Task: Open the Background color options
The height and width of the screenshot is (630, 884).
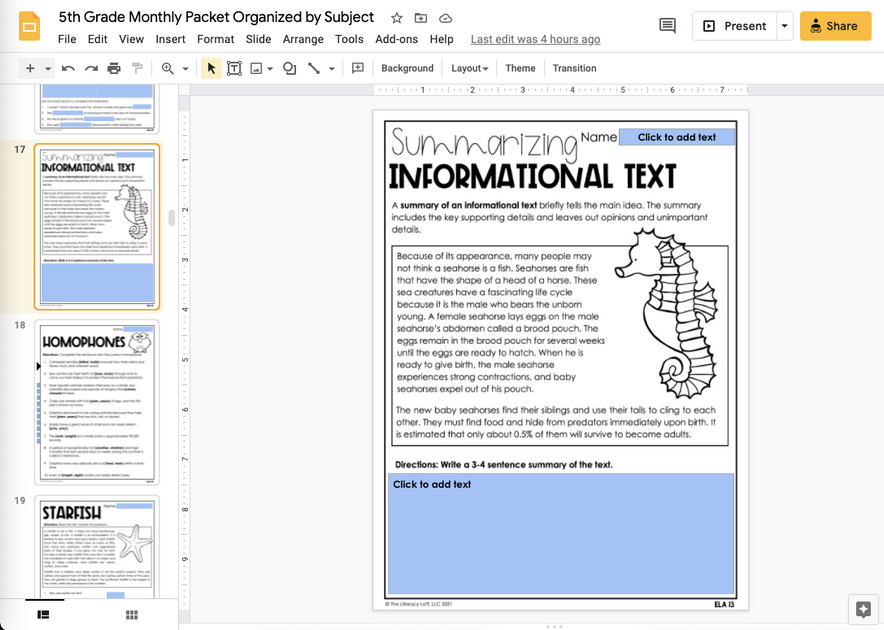Action: [x=407, y=68]
